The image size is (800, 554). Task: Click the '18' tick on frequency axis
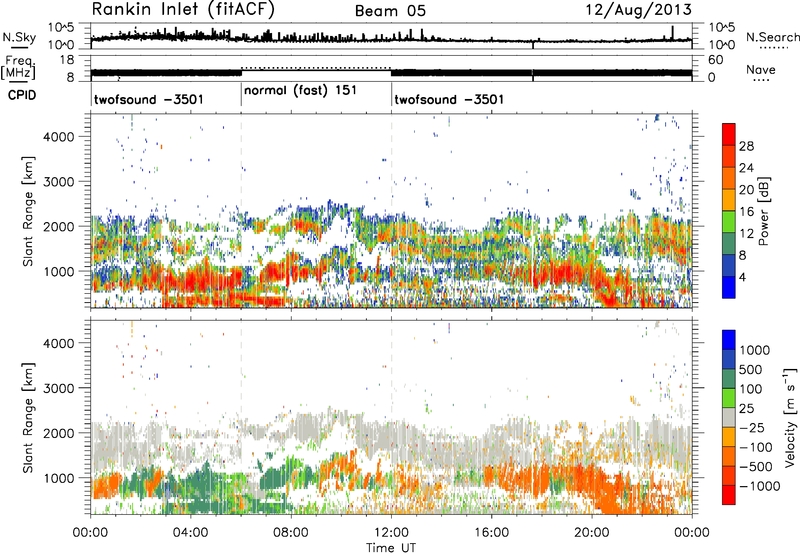[67, 60]
